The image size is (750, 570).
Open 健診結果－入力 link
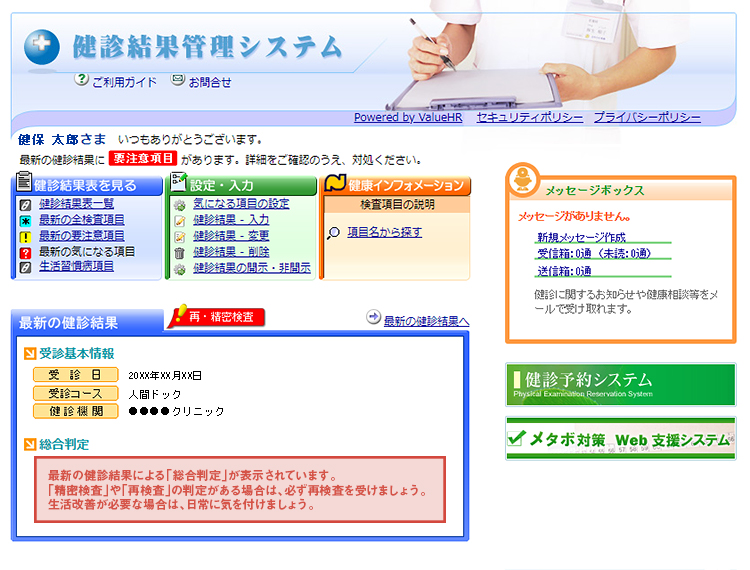tap(231, 219)
